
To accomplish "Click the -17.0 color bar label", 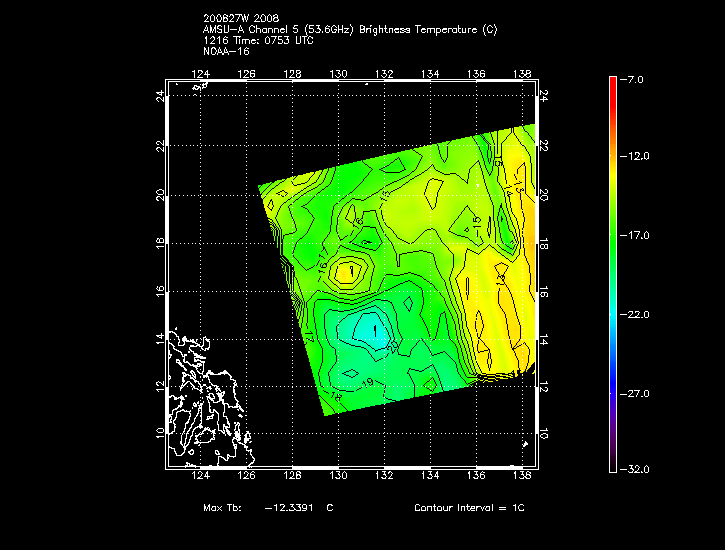I will pyautogui.click(x=637, y=235).
